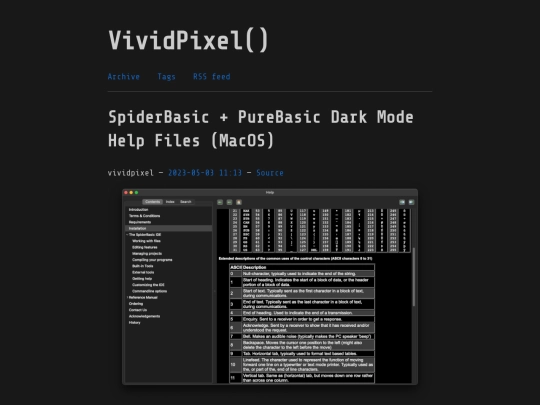Open the SpiderBasic + PureBasic Dark Mode post title
This screenshot has height=405, width=540.
pyautogui.click(x=261, y=129)
